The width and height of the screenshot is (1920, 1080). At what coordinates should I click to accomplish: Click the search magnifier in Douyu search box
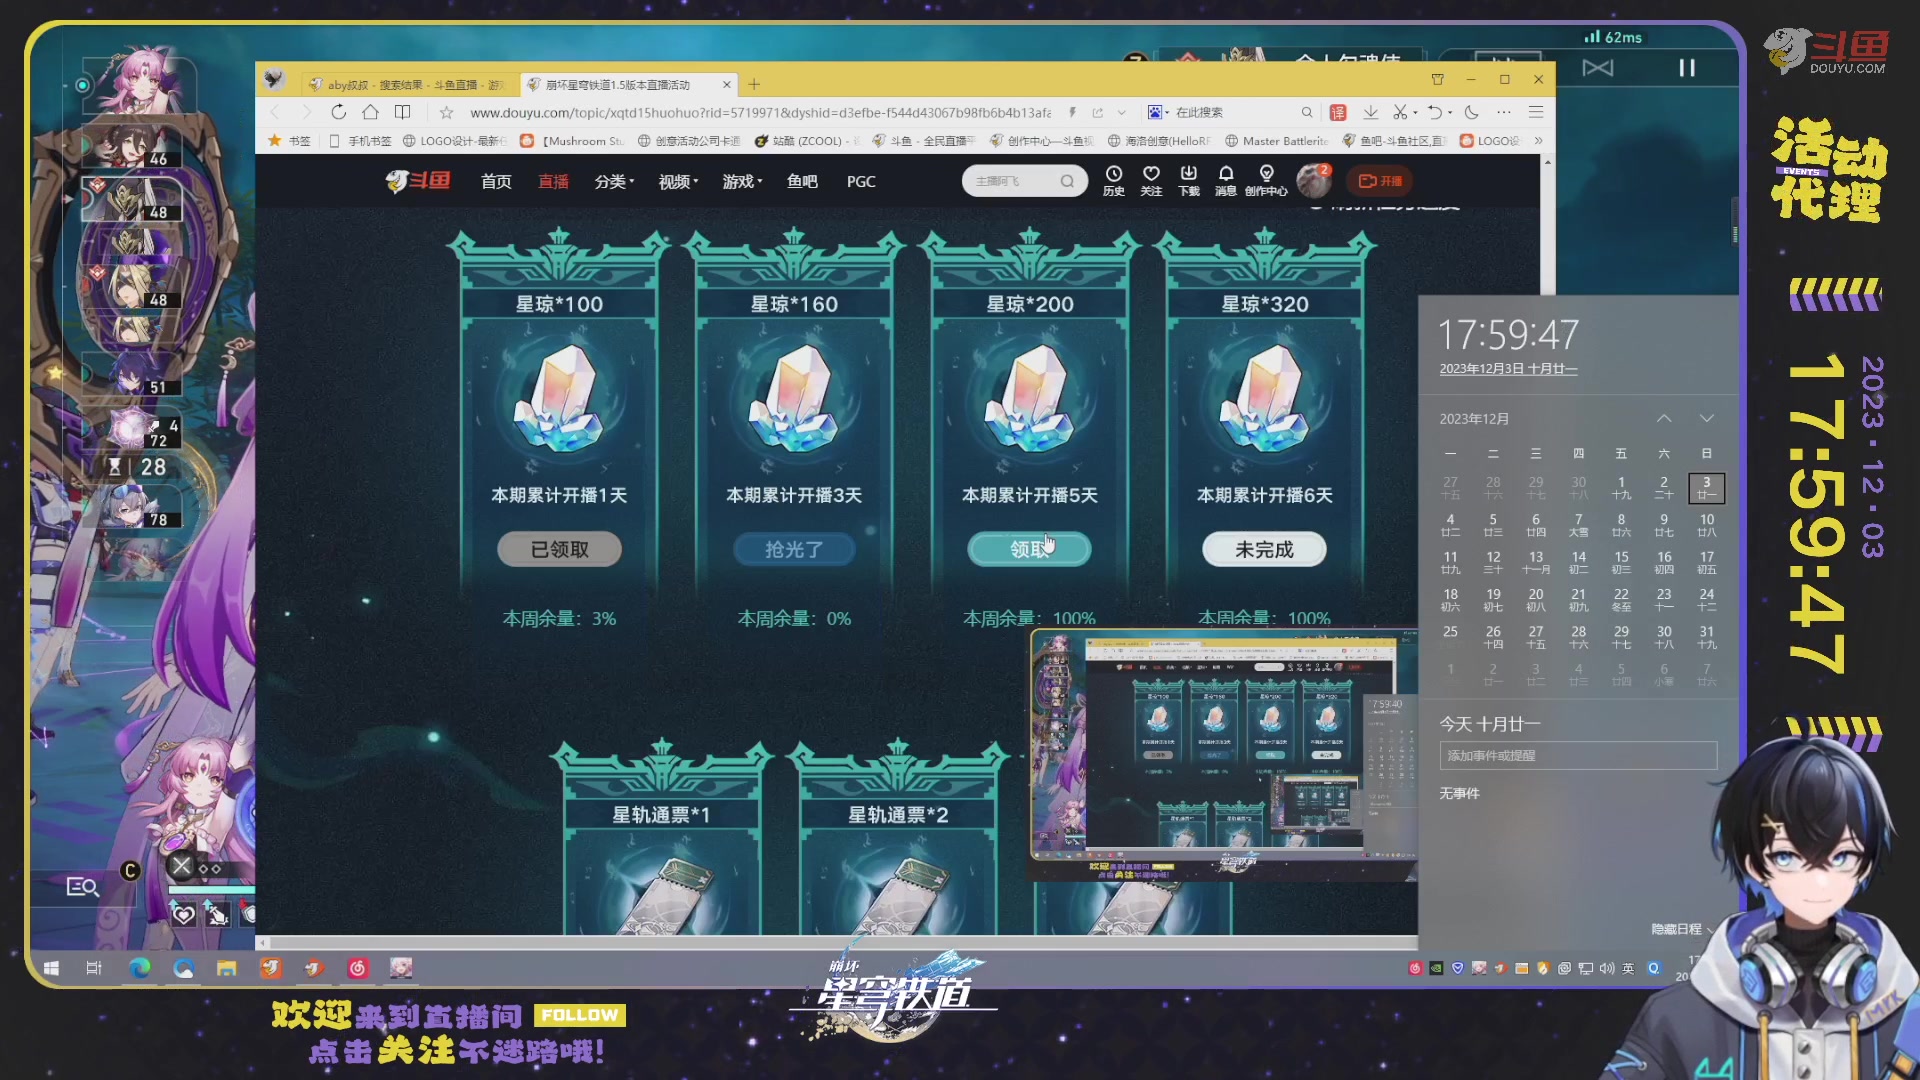[1067, 181]
